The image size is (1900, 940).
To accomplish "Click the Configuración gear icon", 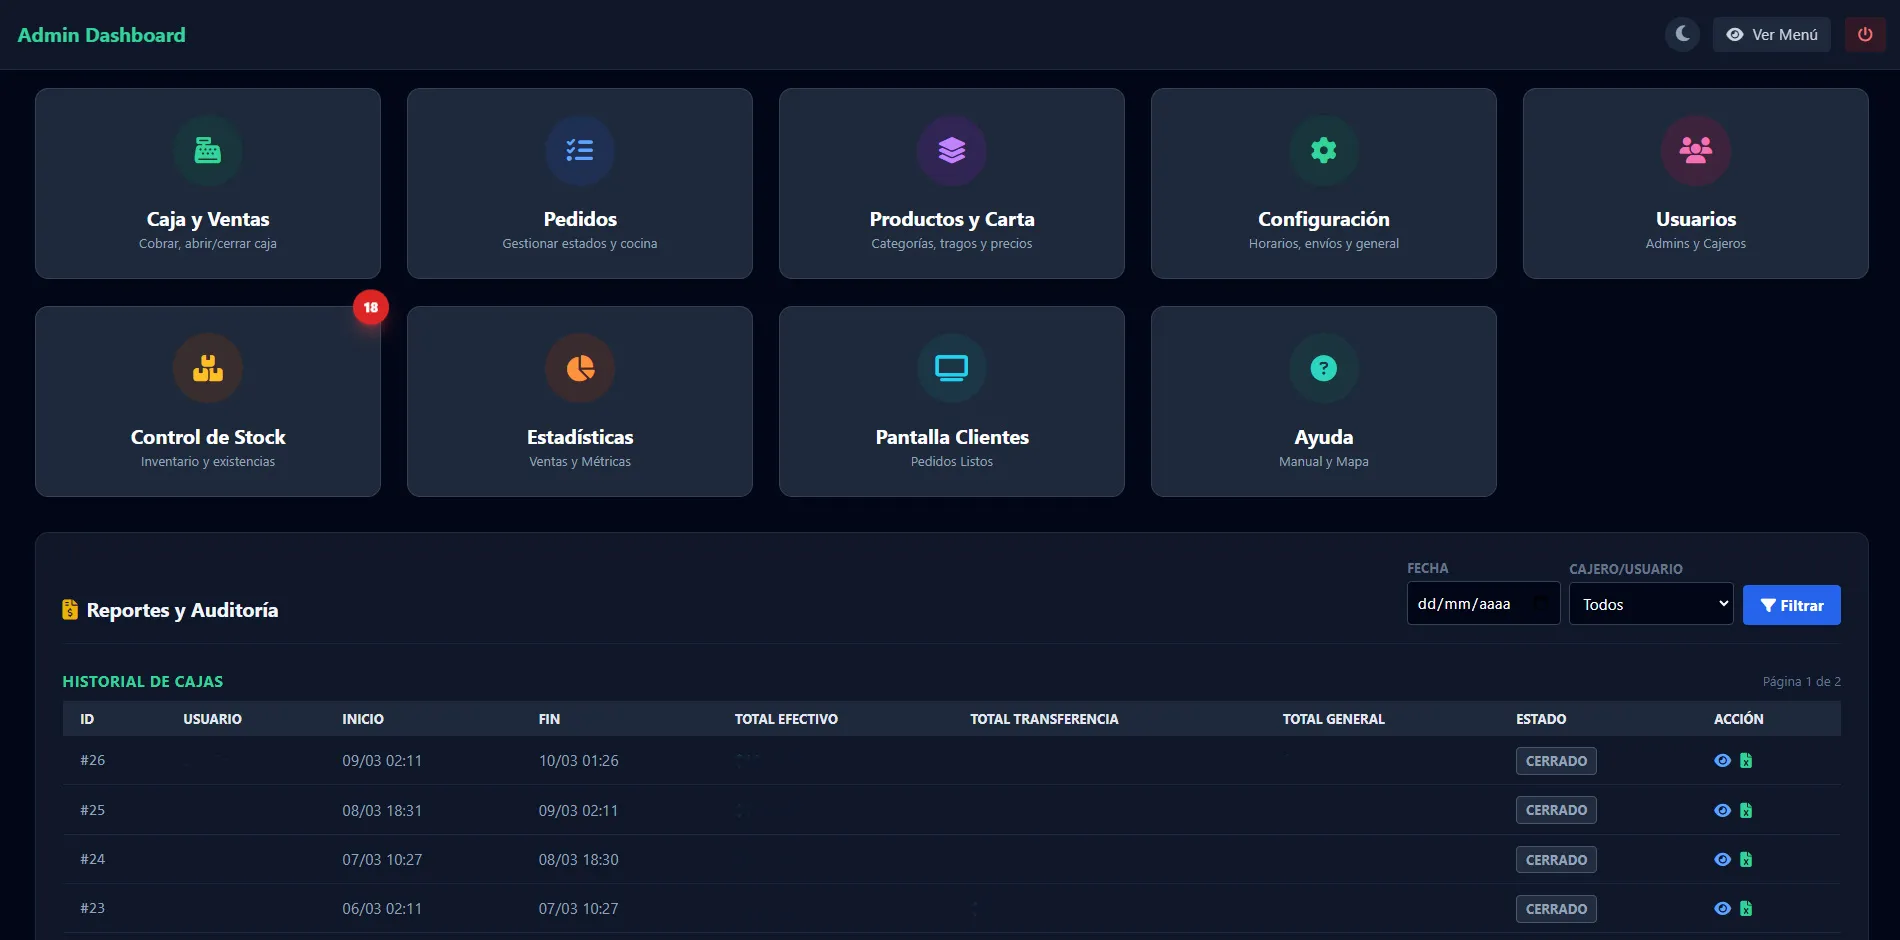I will click(x=1323, y=151).
